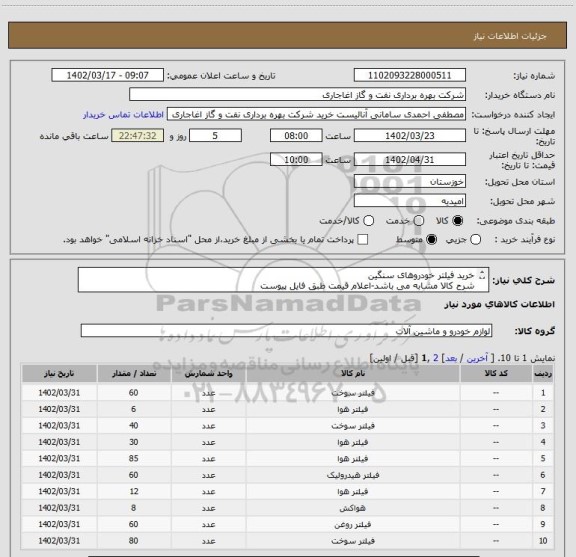Screen dimensions: 576x557
Task: Click the announcement date field 1402/03/17 - 09:07
Action: click(x=108, y=75)
